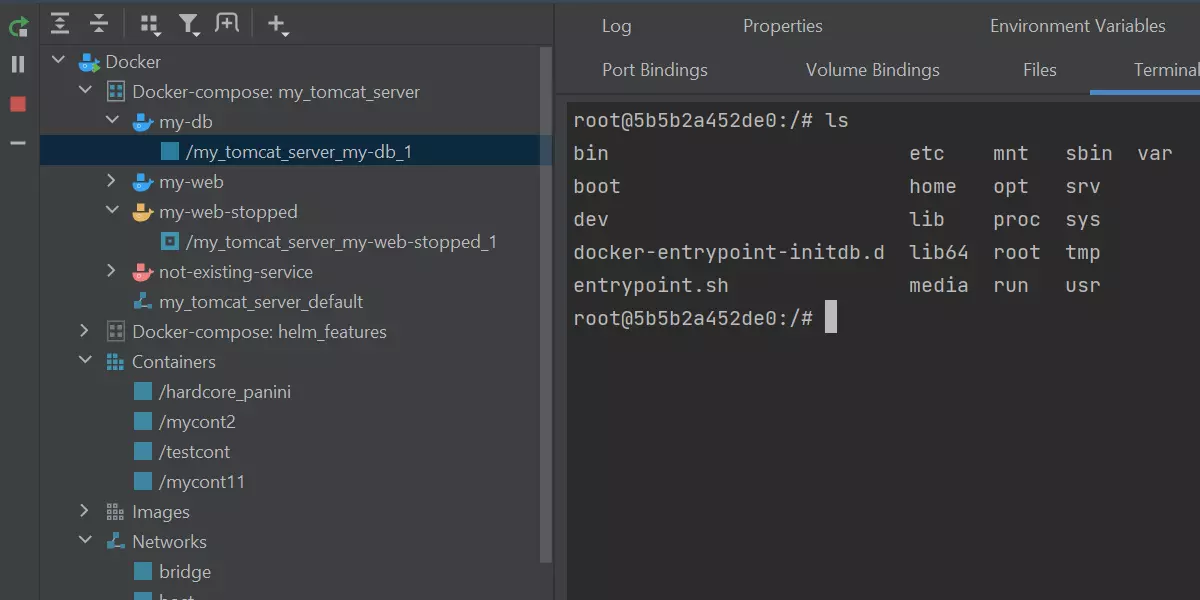Expand Docker-compose: helm_features node
1200x600 pixels.
click(x=85, y=332)
